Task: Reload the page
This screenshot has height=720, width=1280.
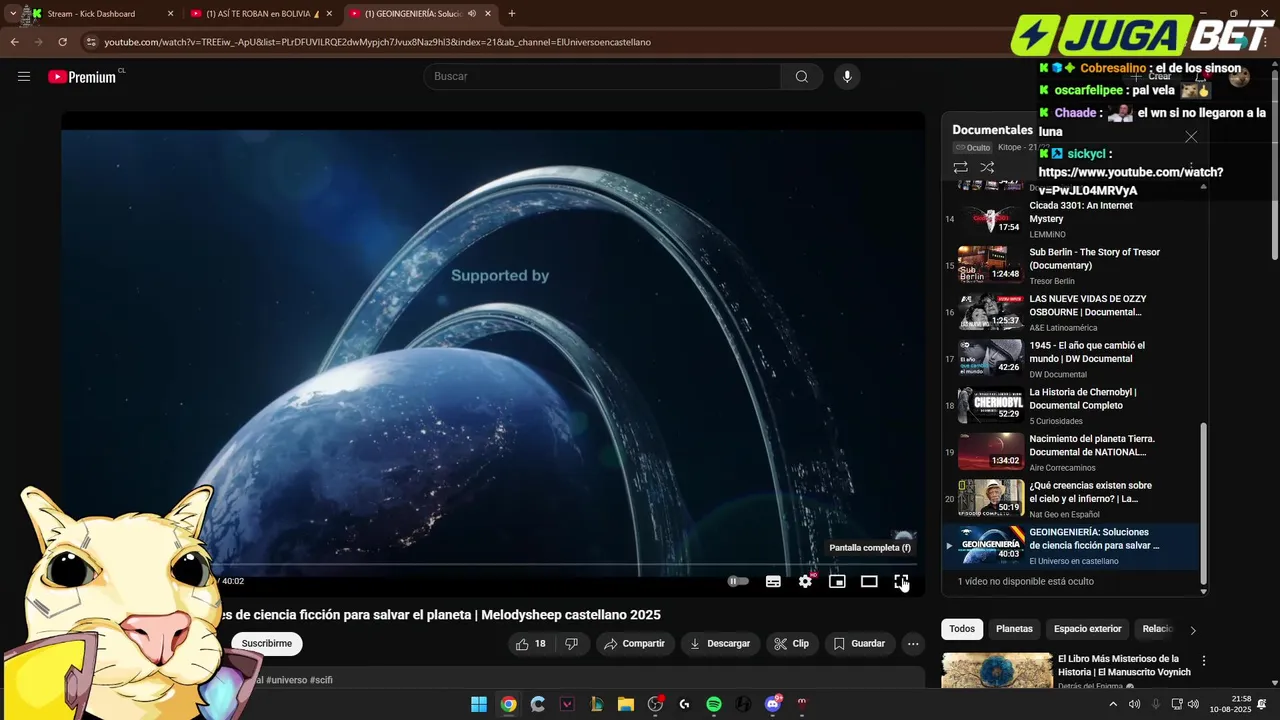Action: tap(62, 42)
